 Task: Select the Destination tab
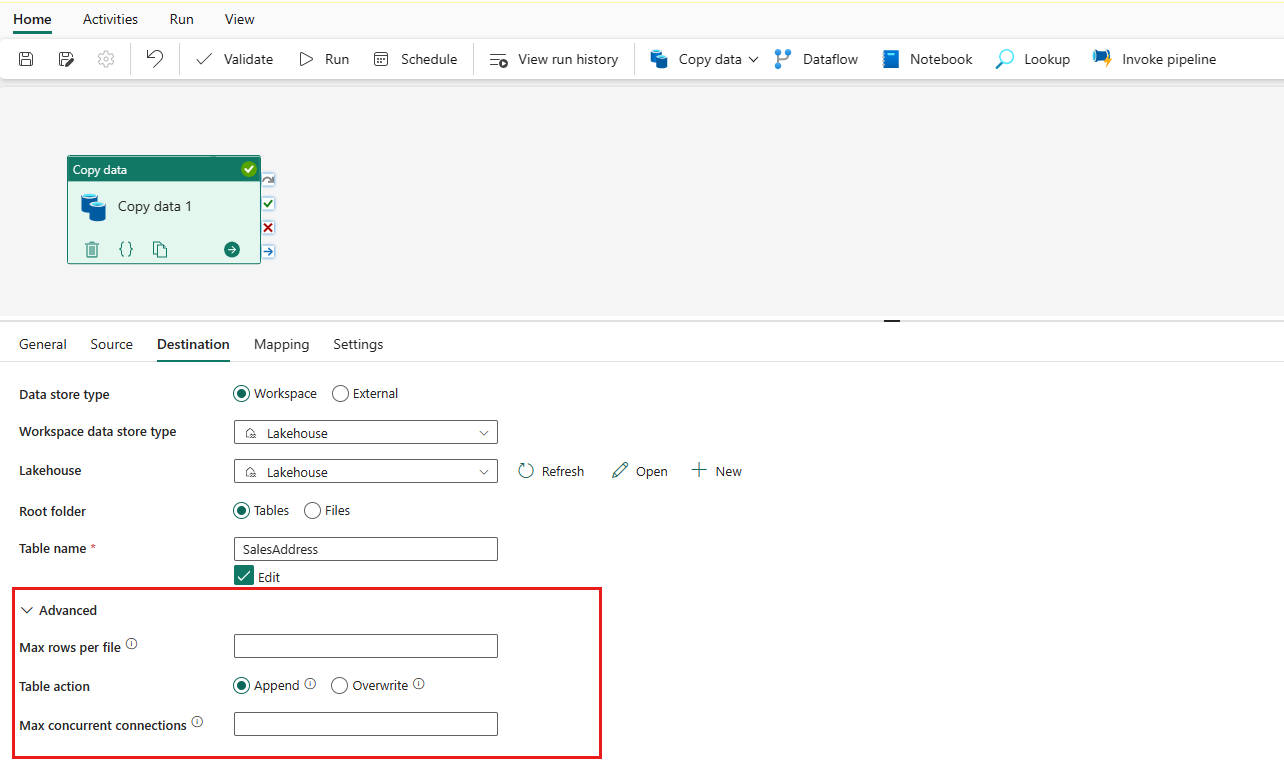tap(193, 344)
